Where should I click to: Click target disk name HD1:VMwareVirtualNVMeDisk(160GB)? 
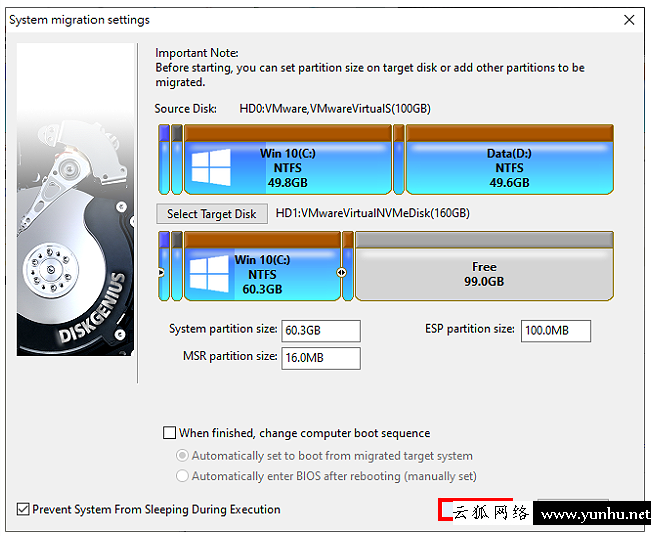point(372,213)
